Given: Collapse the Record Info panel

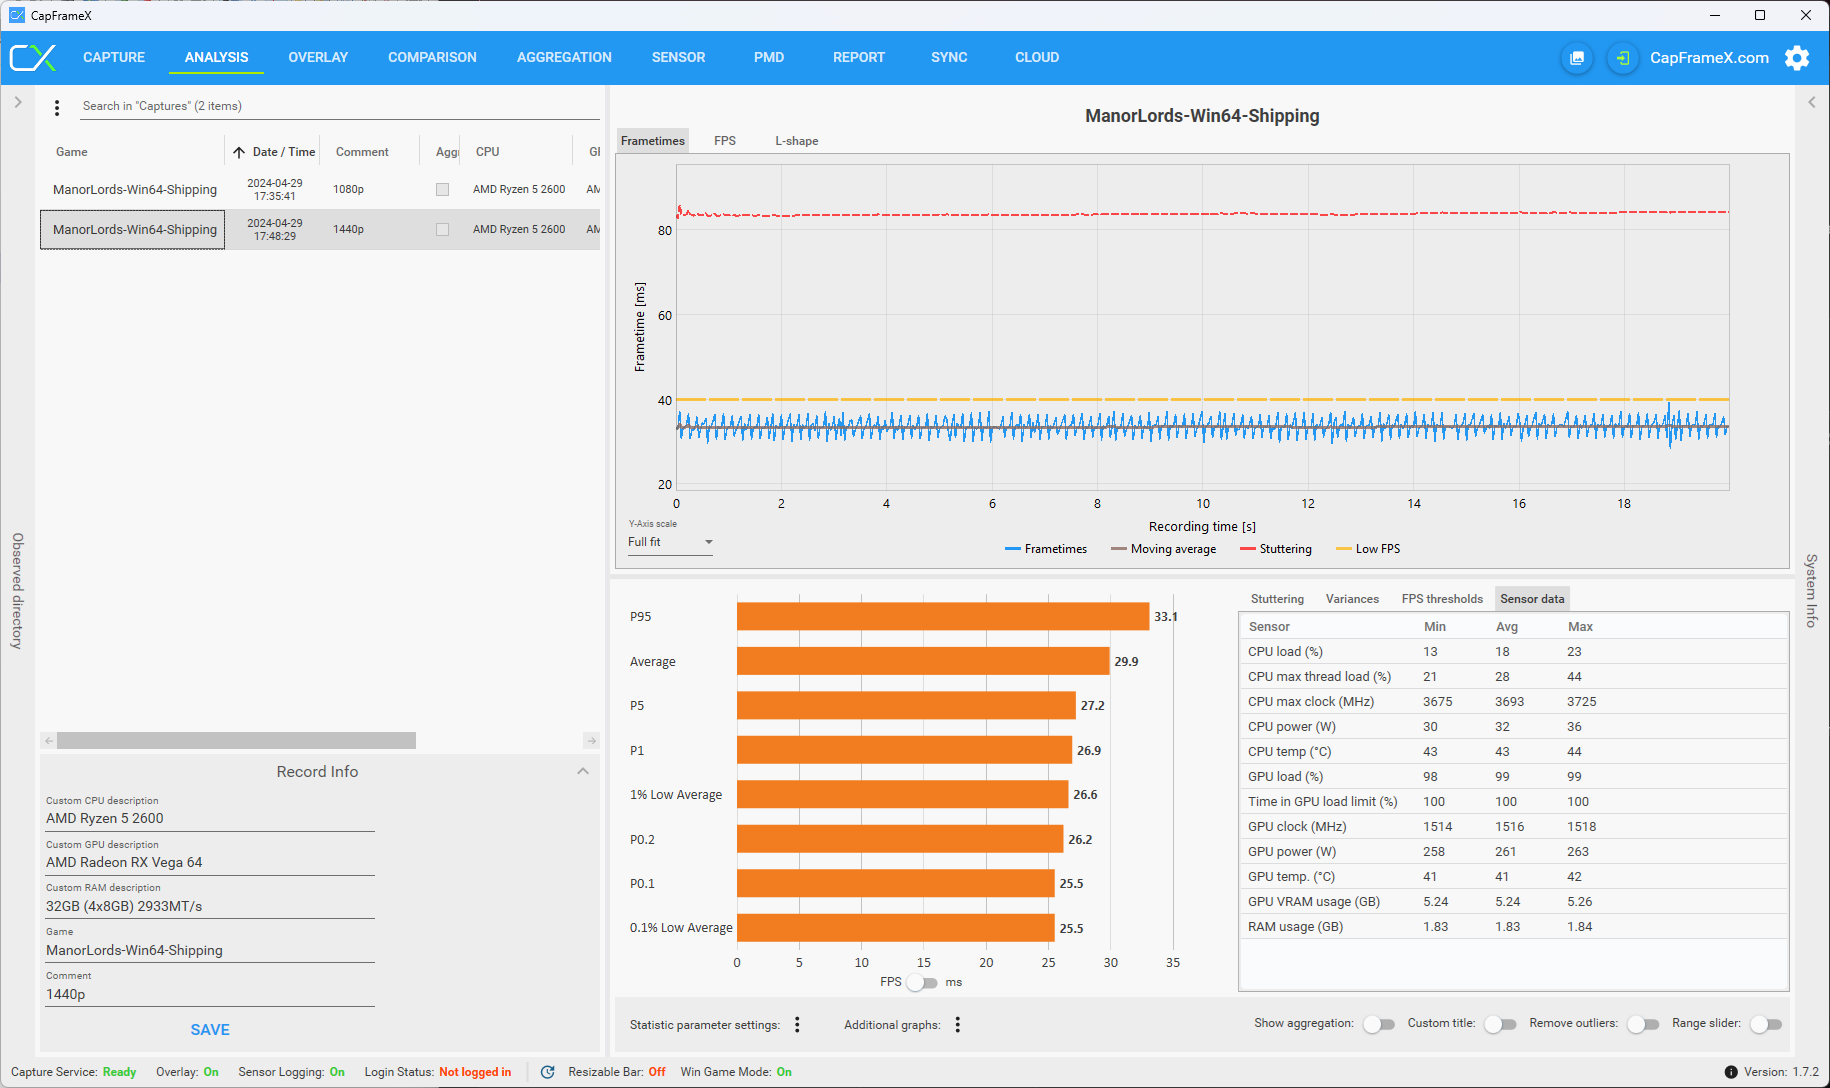Looking at the screenshot, I should [583, 771].
